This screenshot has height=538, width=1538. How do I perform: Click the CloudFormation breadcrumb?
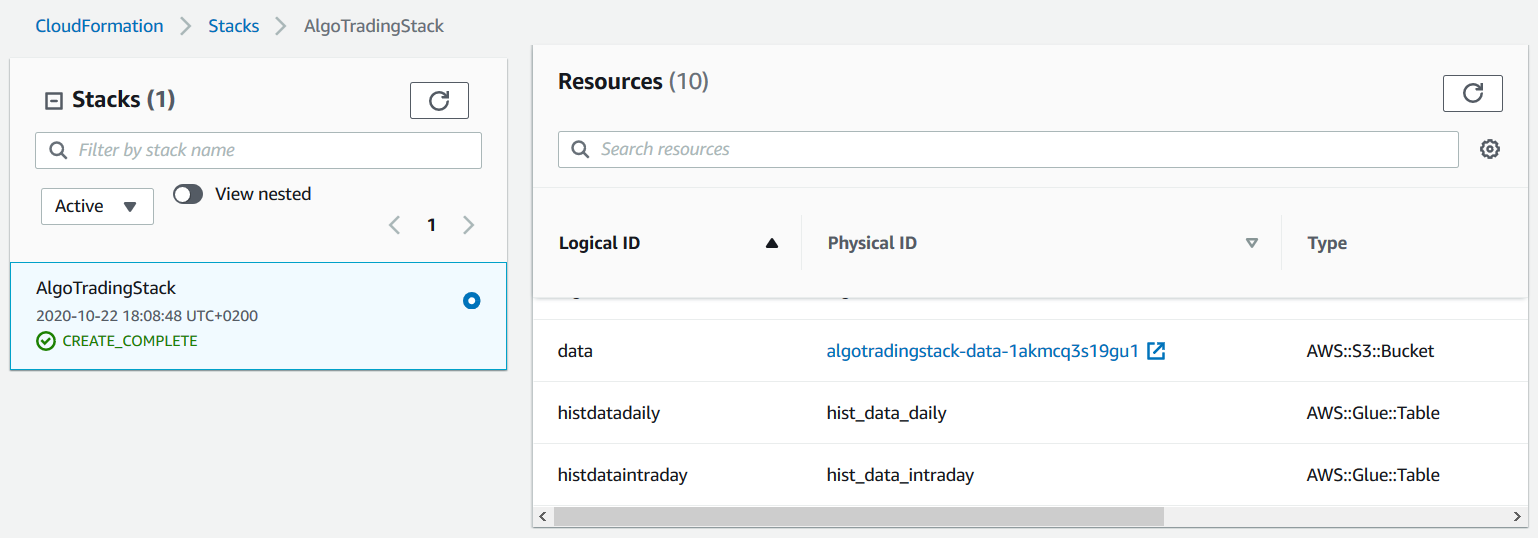pyautogui.click(x=99, y=26)
